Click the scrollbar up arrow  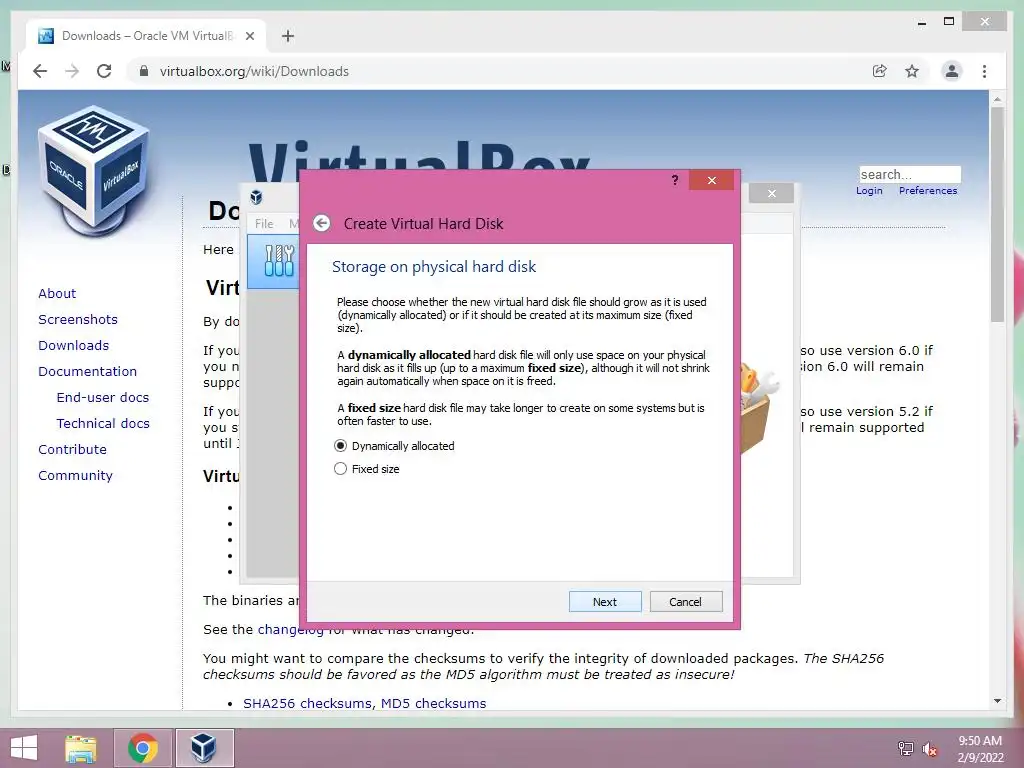(x=997, y=99)
